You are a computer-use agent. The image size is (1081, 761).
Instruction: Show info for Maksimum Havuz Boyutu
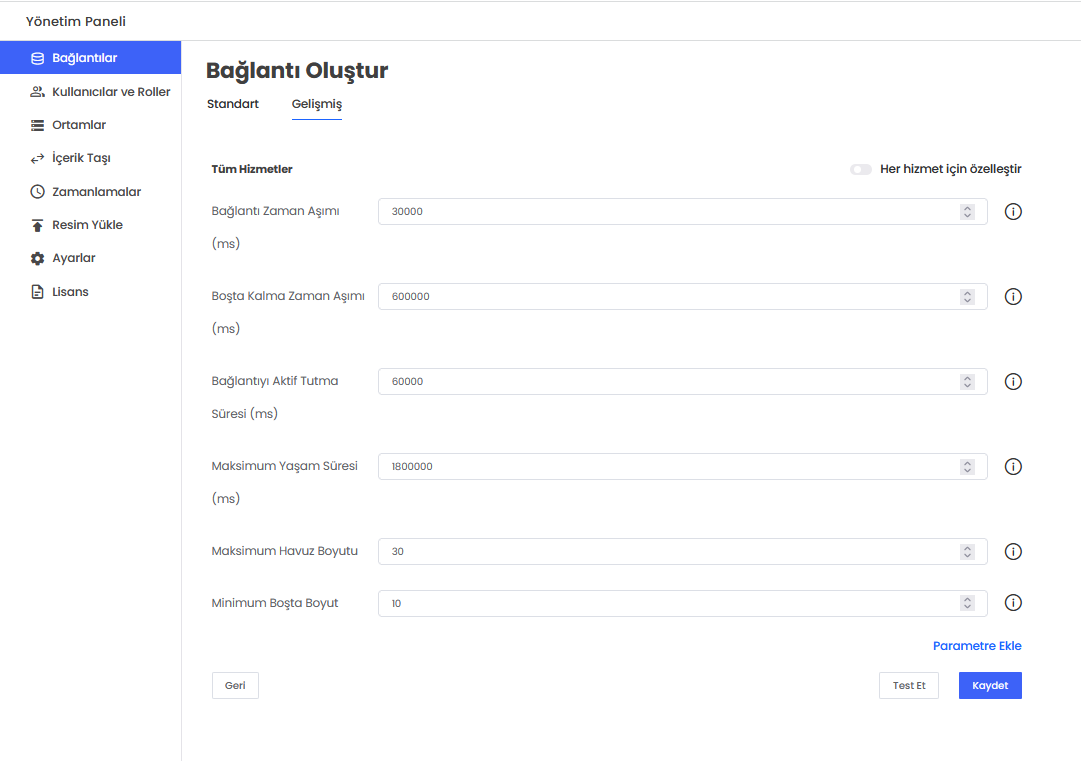click(1012, 552)
